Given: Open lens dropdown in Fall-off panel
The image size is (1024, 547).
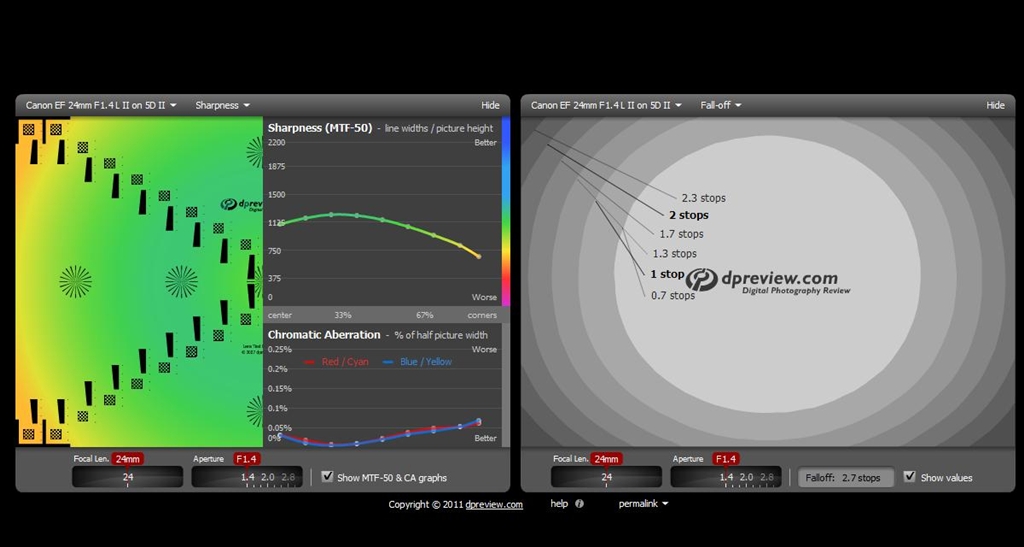Looking at the screenshot, I should click(606, 105).
